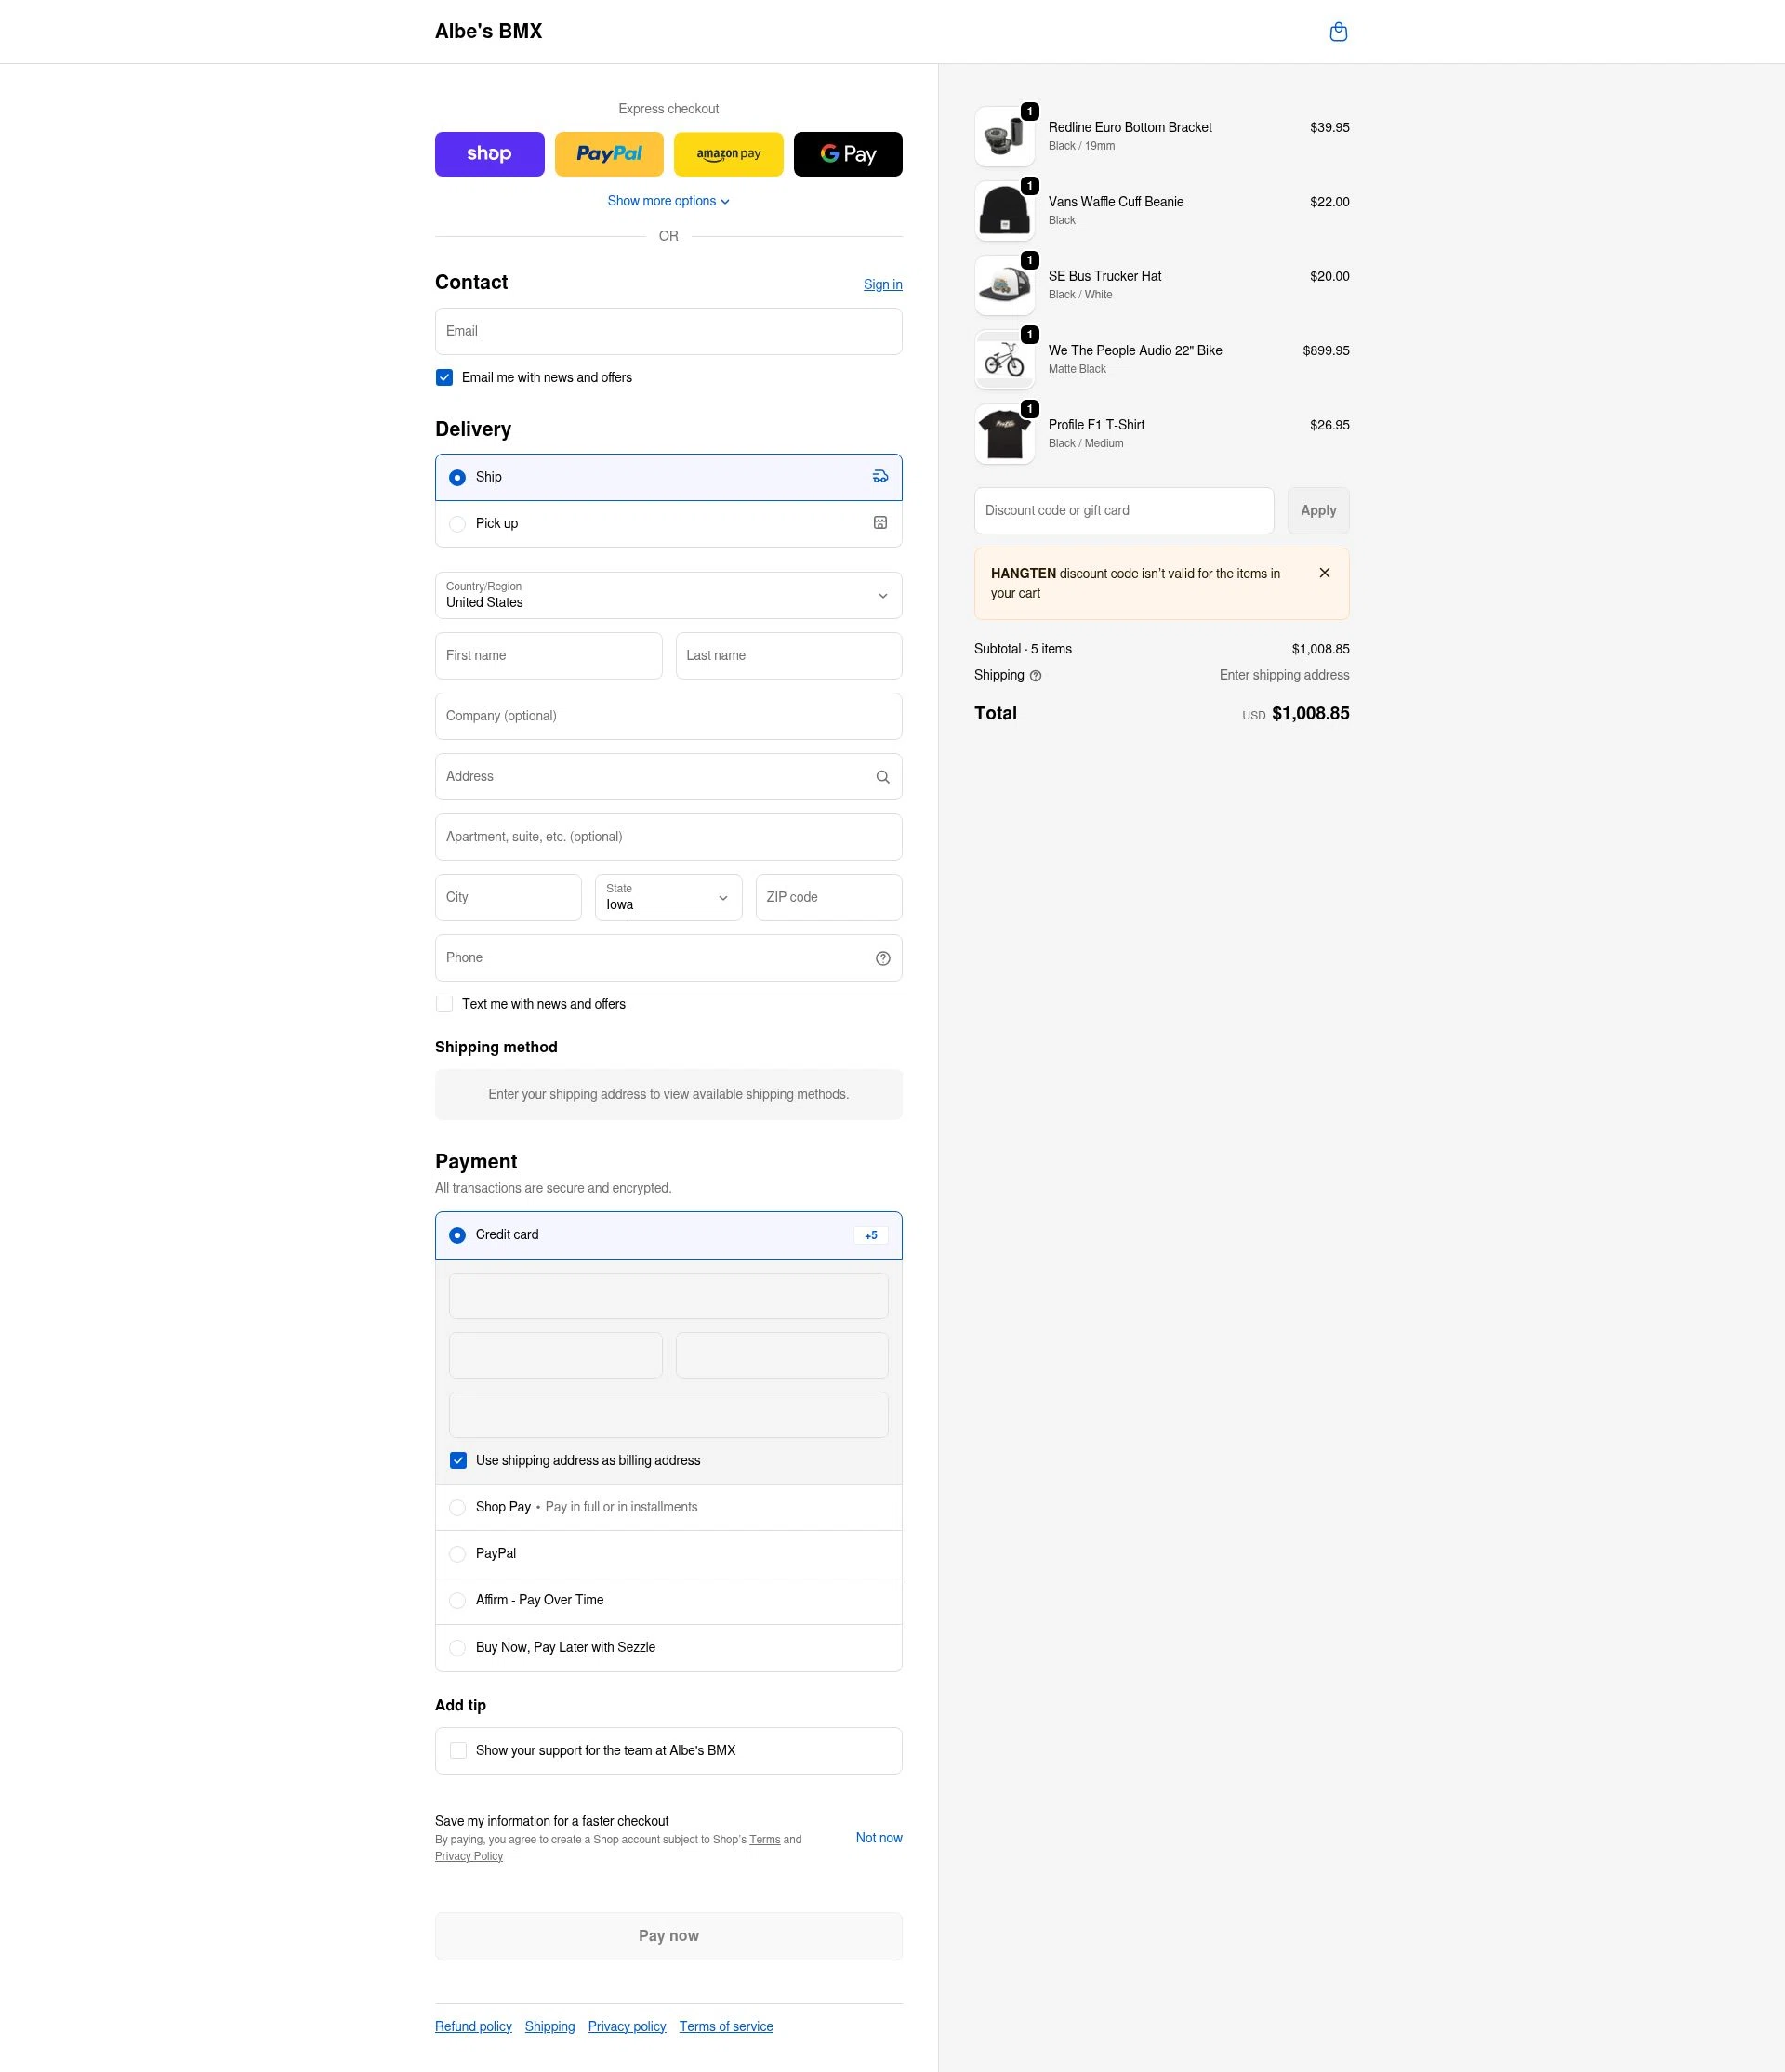
Task: Open the Country/Region dropdown
Action: (668, 595)
